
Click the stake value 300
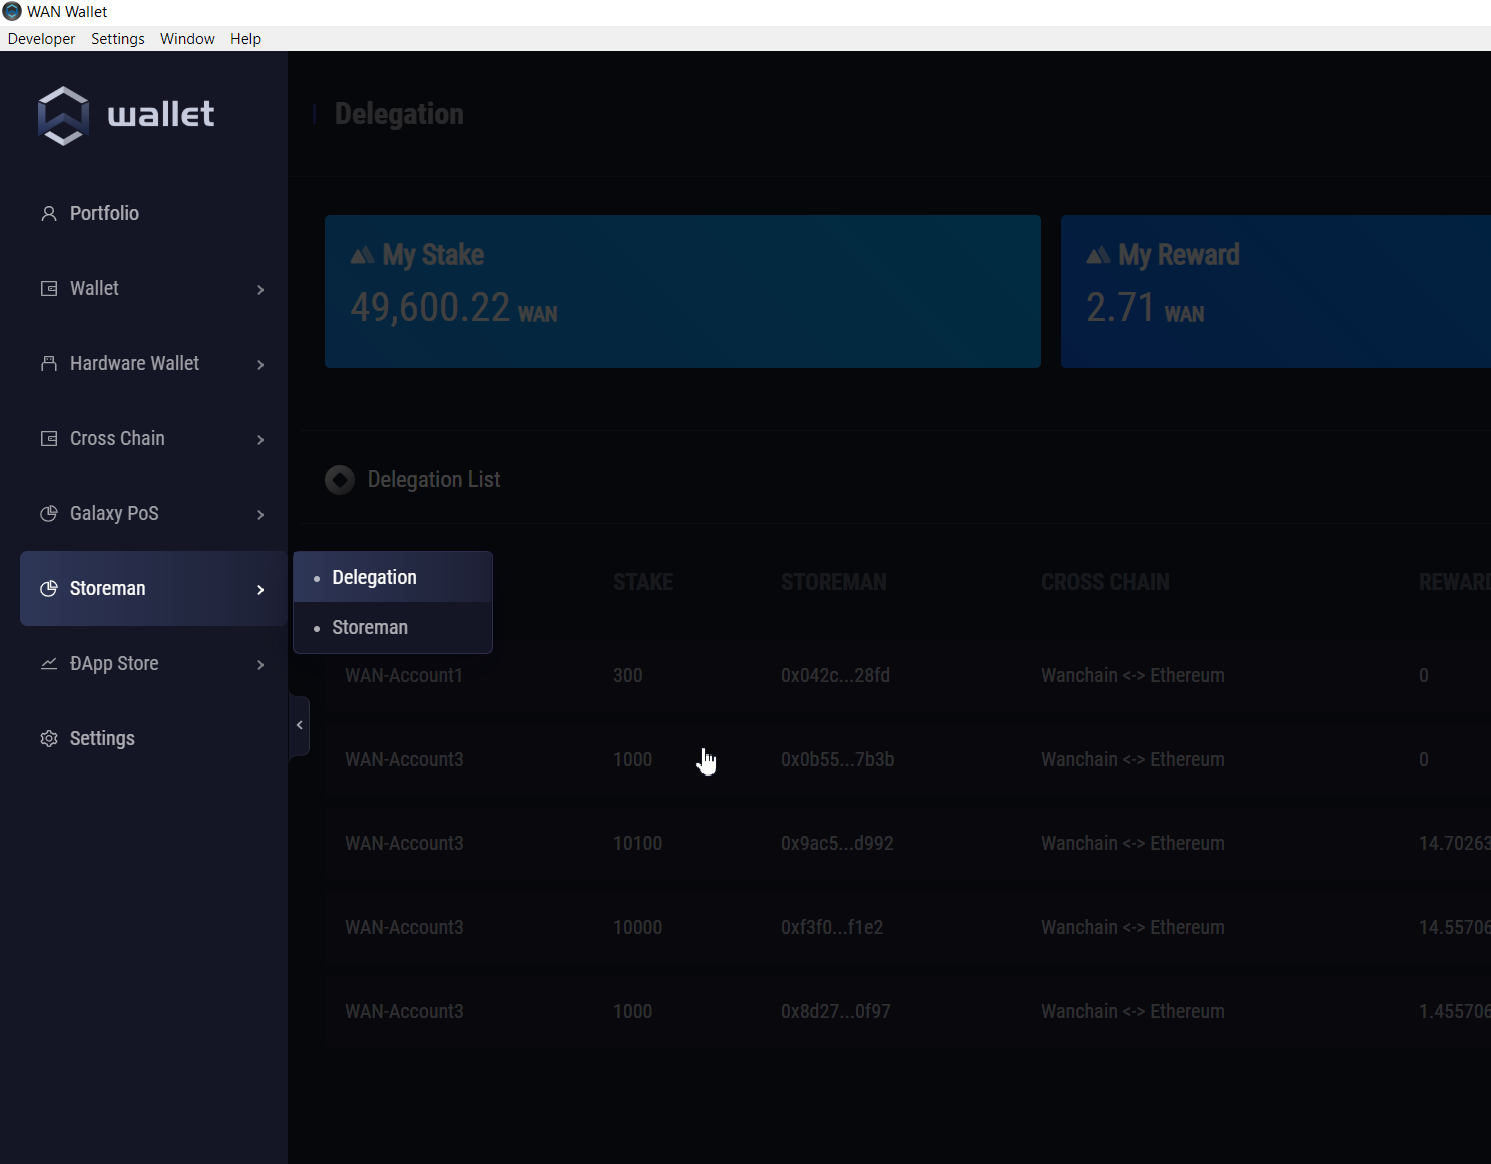[627, 675]
